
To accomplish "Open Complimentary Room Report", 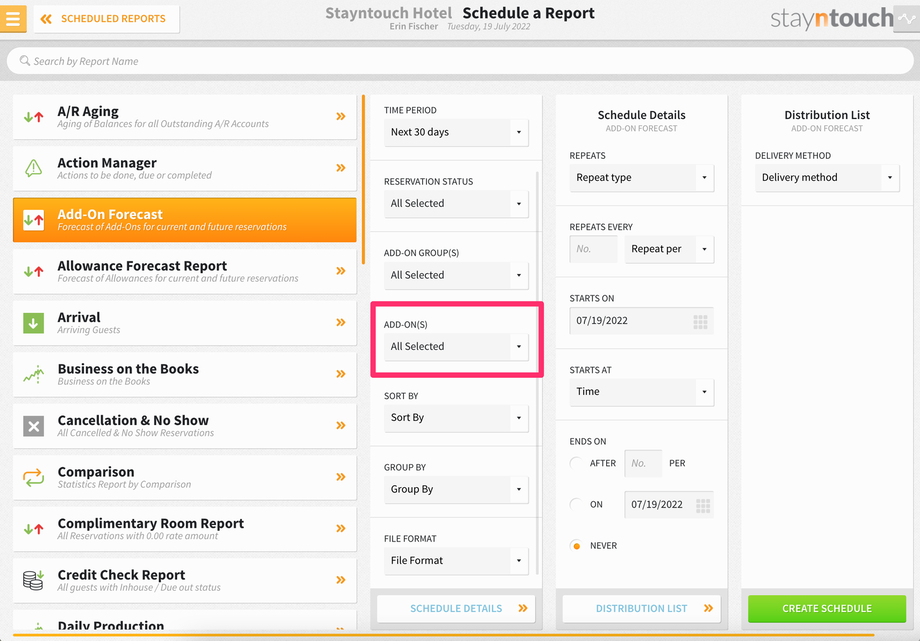I will 184,529.
